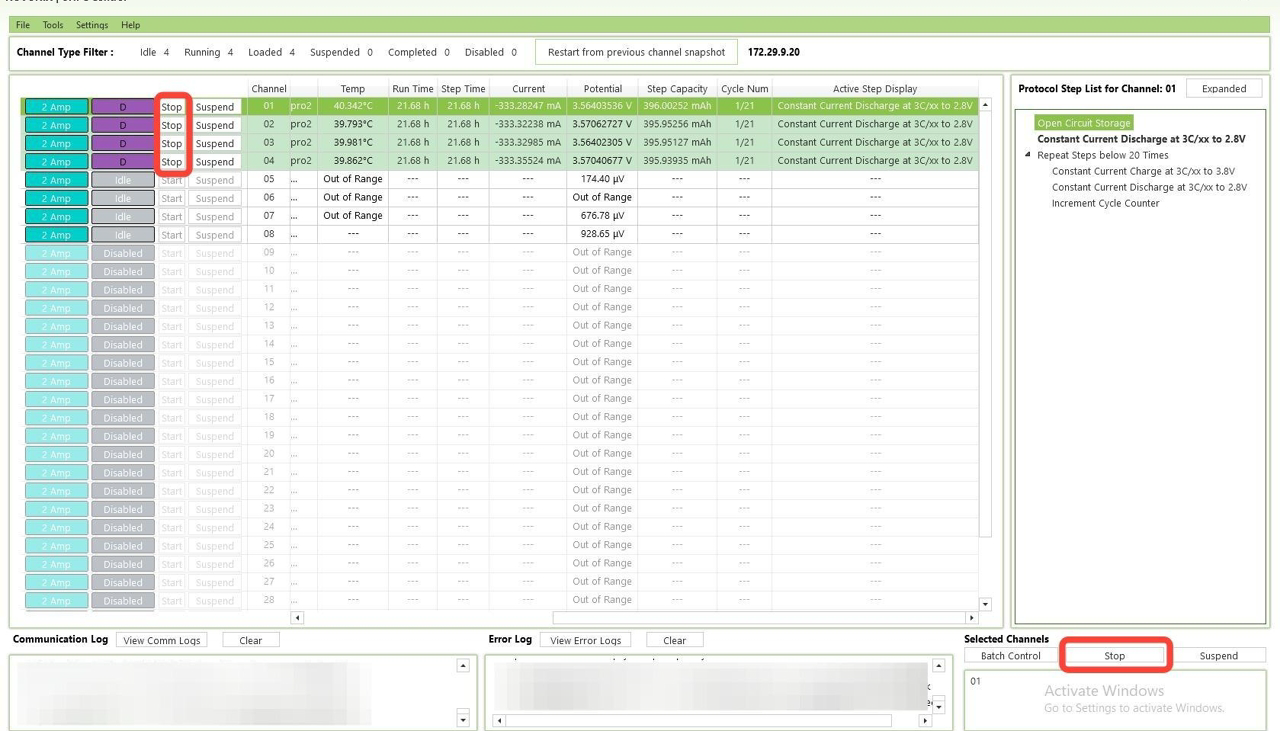Filter channels by Suspended count

tap(341, 52)
